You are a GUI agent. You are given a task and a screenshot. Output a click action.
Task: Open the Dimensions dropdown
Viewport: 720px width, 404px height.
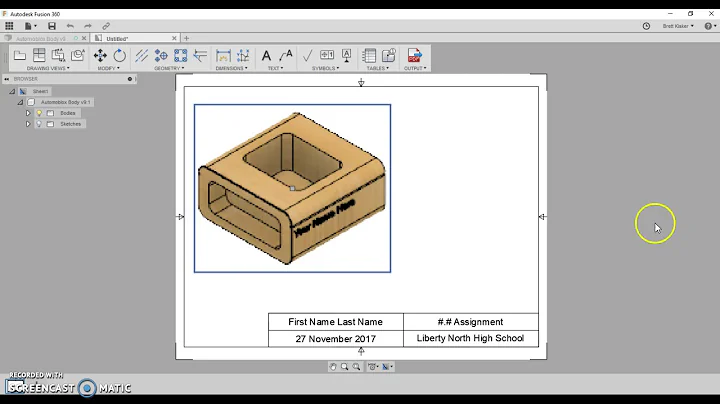pyautogui.click(x=231, y=68)
